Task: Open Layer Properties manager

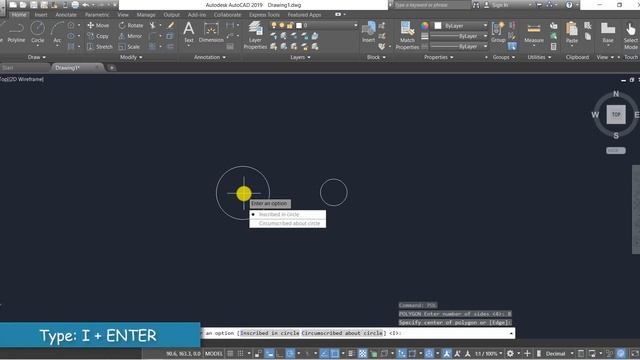Action: (x=255, y=35)
